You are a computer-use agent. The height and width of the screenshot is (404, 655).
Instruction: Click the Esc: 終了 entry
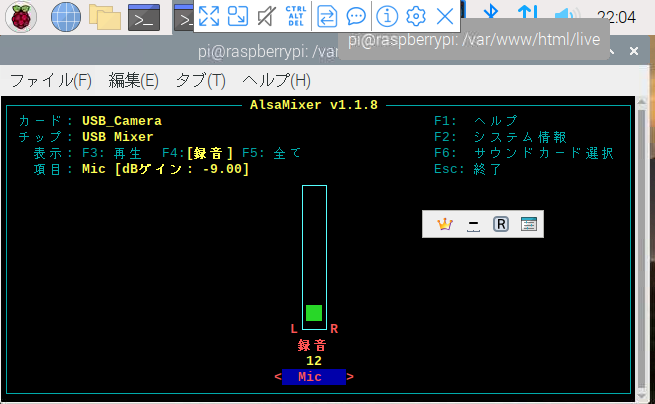click(x=468, y=169)
